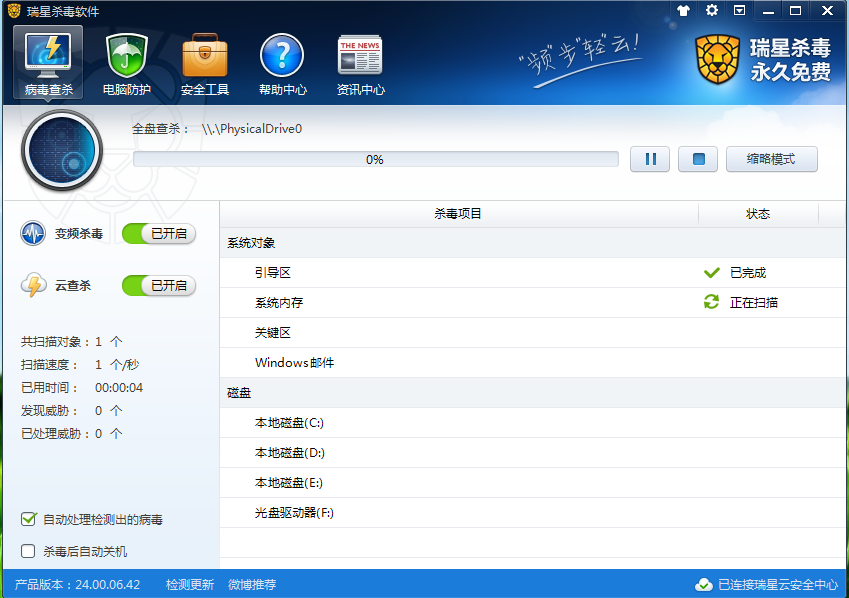The width and height of the screenshot is (849, 598).
Task: Click the 变频杀毒 waveform icon
Action: click(x=33, y=233)
